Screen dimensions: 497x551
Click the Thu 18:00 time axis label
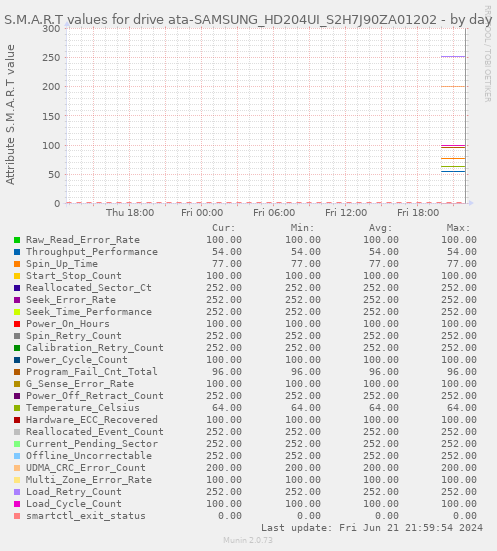click(x=130, y=213)
